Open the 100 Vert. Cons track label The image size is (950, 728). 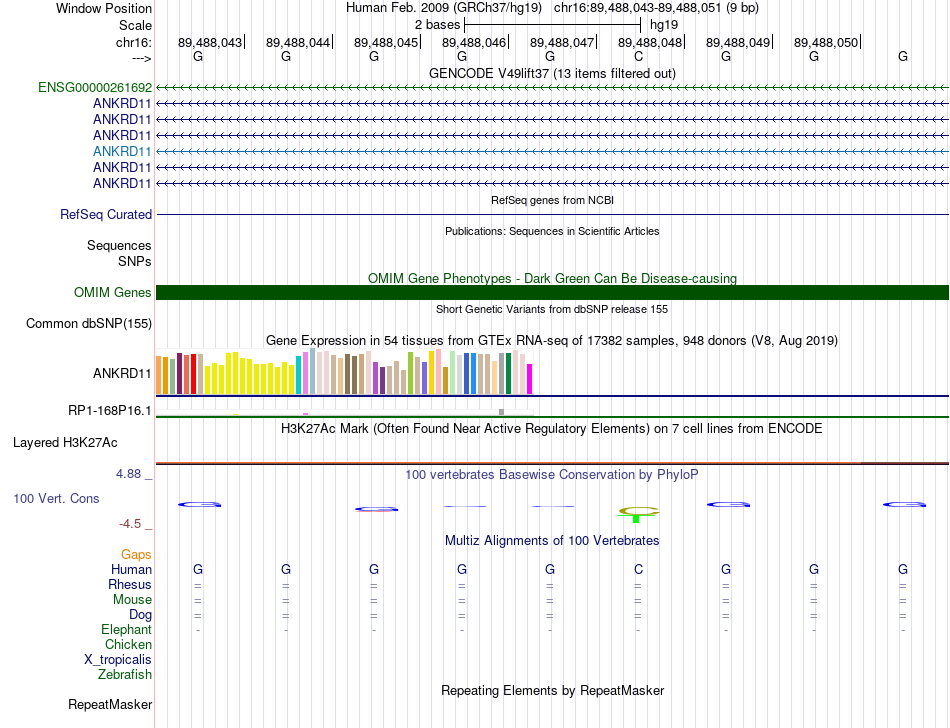[56, 498]
